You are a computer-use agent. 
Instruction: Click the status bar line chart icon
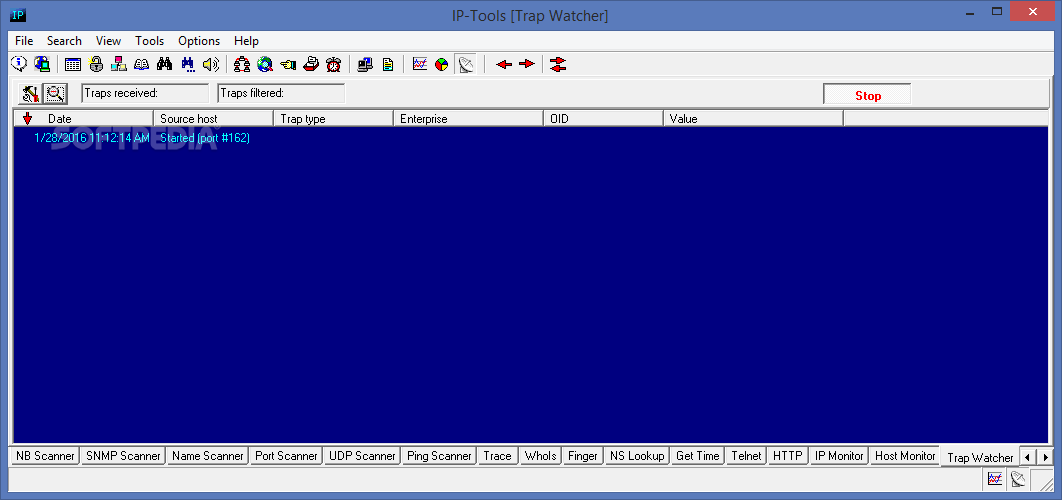tap(995, 479)
